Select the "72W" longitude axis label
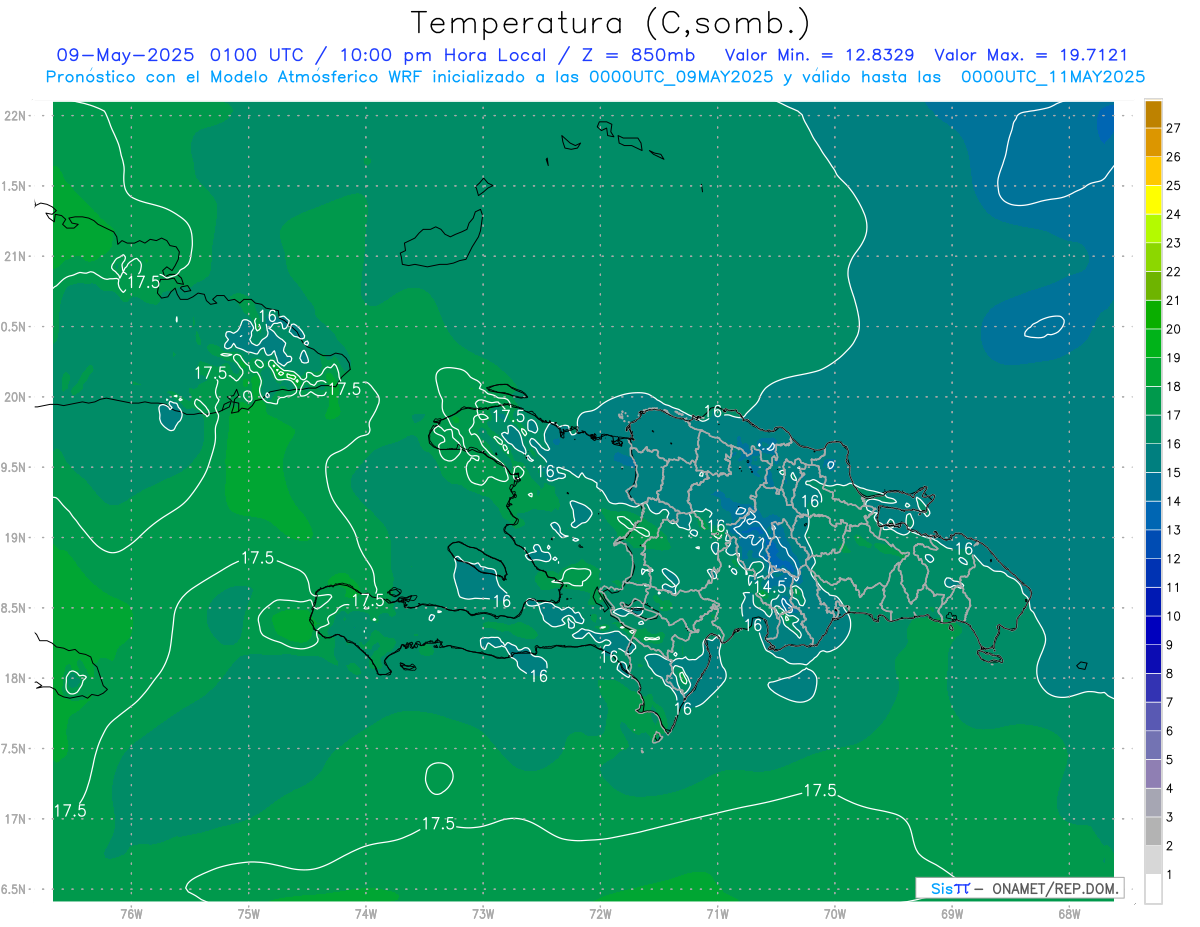Viewport: 1200px width, 927px height. 600,913
